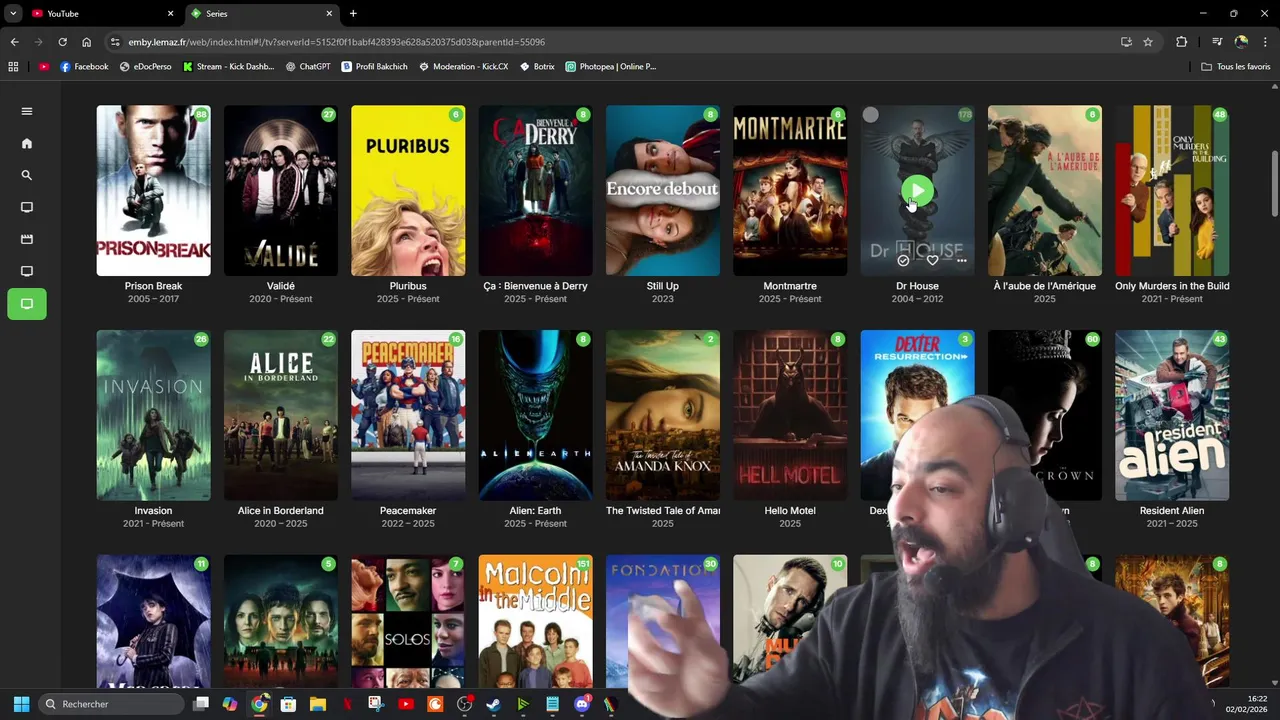Click the Peacemaker title link
The width and height of the screenshot is (1280, 720).
coord(408,511)
